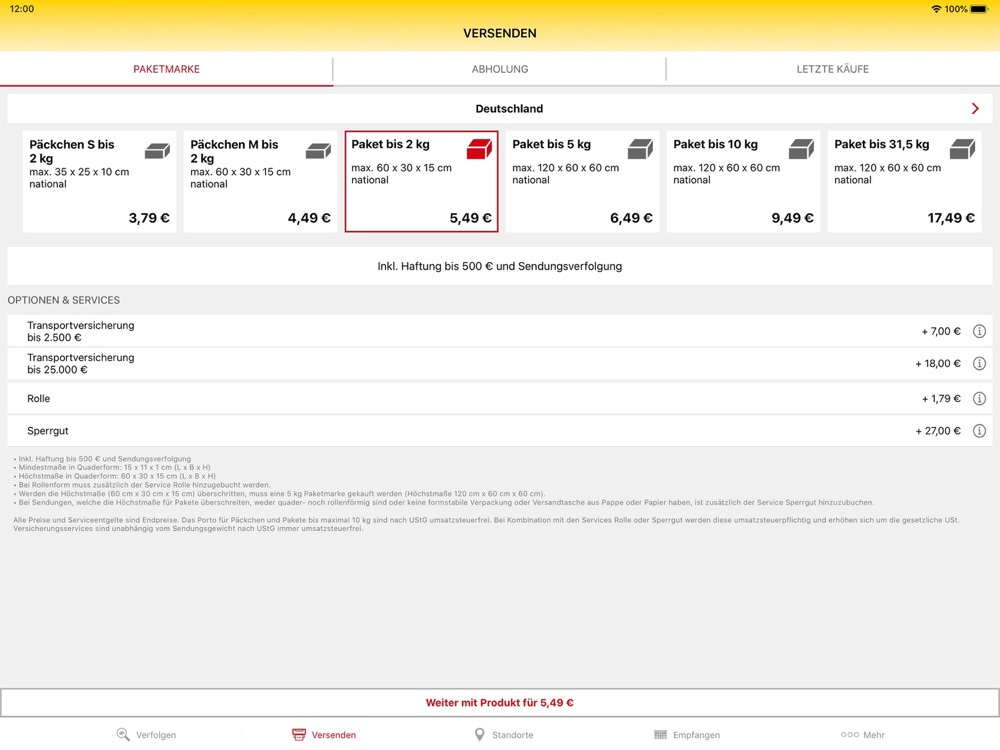Tap the + 27,00 € surcharge
The image size is (1000, 750).
pyautogui.click(x=938, y=431)
